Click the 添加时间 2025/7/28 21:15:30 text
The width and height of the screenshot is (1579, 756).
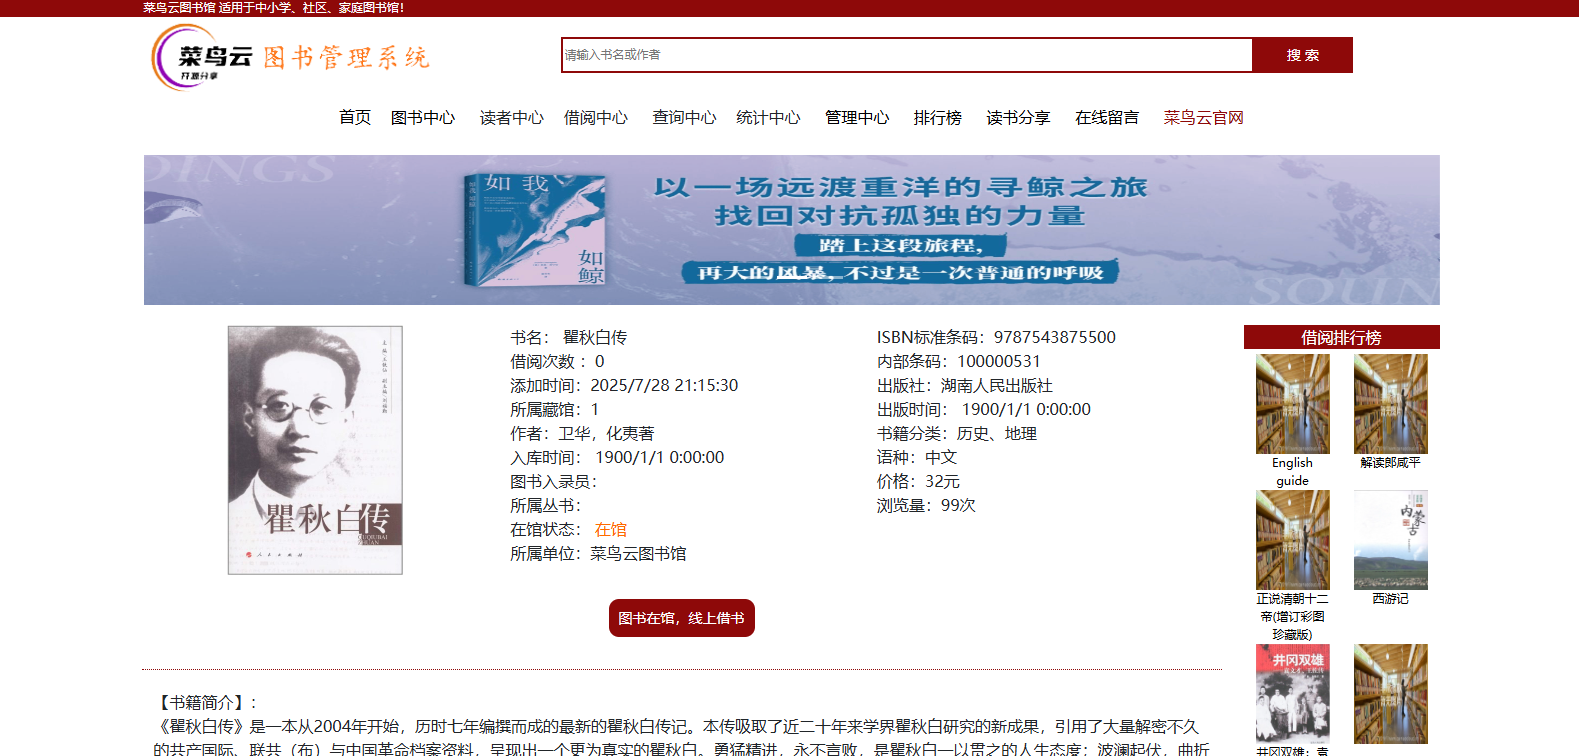click(x=624, y=386)
